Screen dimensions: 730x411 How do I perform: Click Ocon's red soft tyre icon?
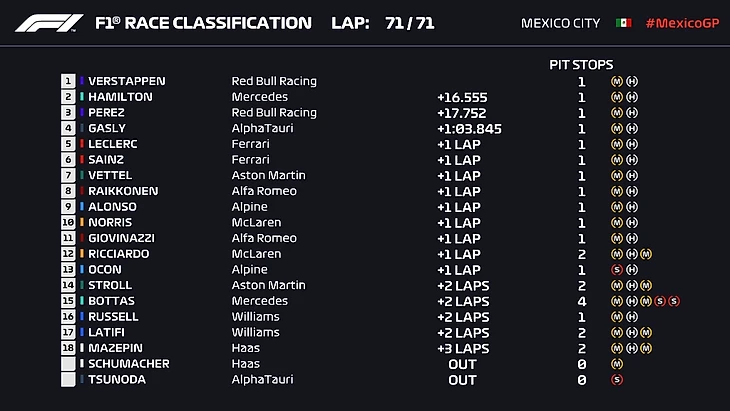coord(617,270)
